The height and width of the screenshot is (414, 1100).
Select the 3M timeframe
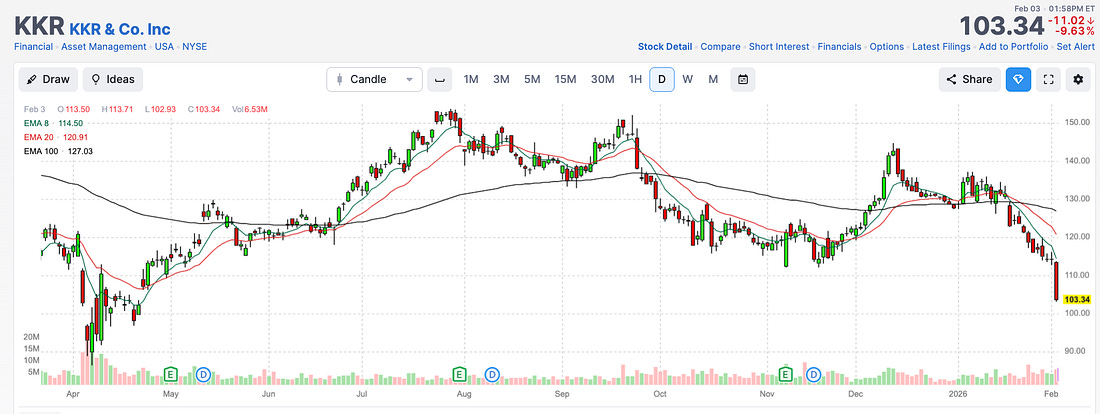point(501,79)
